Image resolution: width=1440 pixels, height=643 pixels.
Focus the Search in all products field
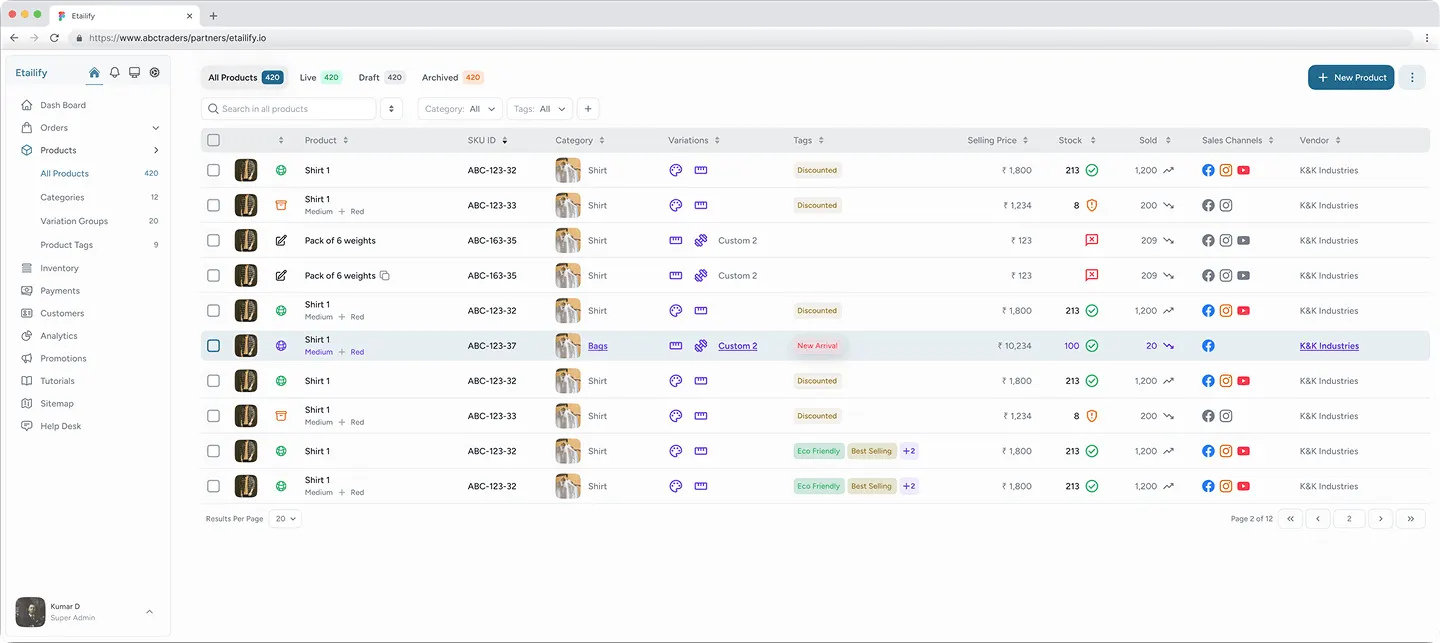[x=288, y=109]
